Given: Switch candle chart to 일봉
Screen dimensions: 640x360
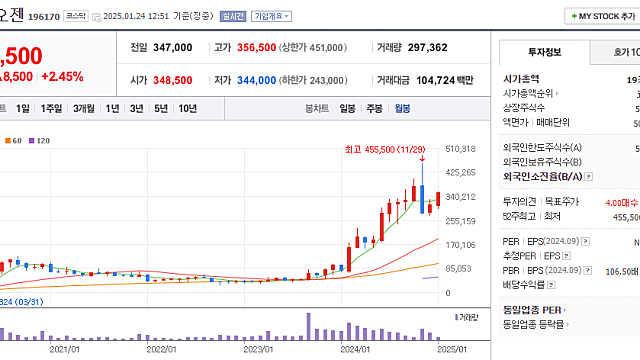Looking at the screenshot, I should [x=347, y=109].
